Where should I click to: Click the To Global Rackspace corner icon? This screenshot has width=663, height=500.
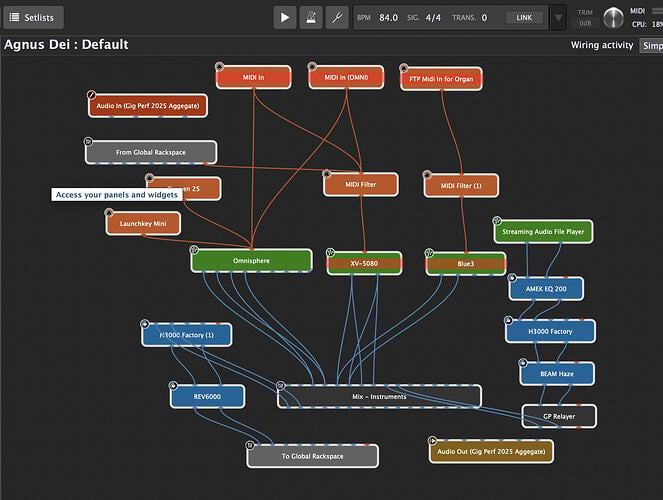pos(250,445)
